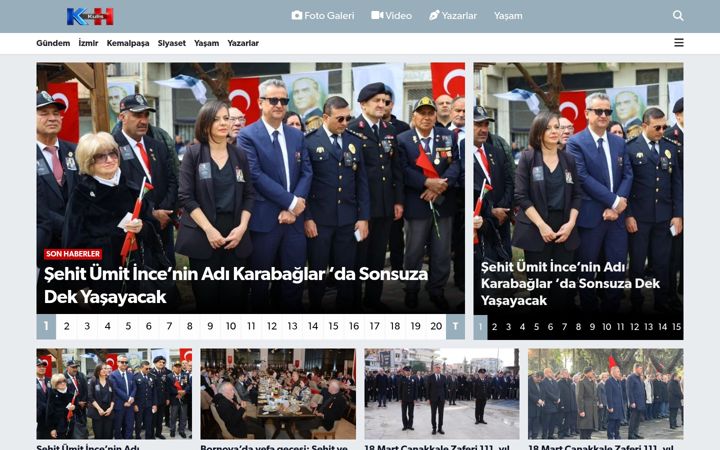Image resolution: width=720 pixels, height=450 pixels.
Task: Select slide 5 in main slider pagination
Action: tap(128, 326)
